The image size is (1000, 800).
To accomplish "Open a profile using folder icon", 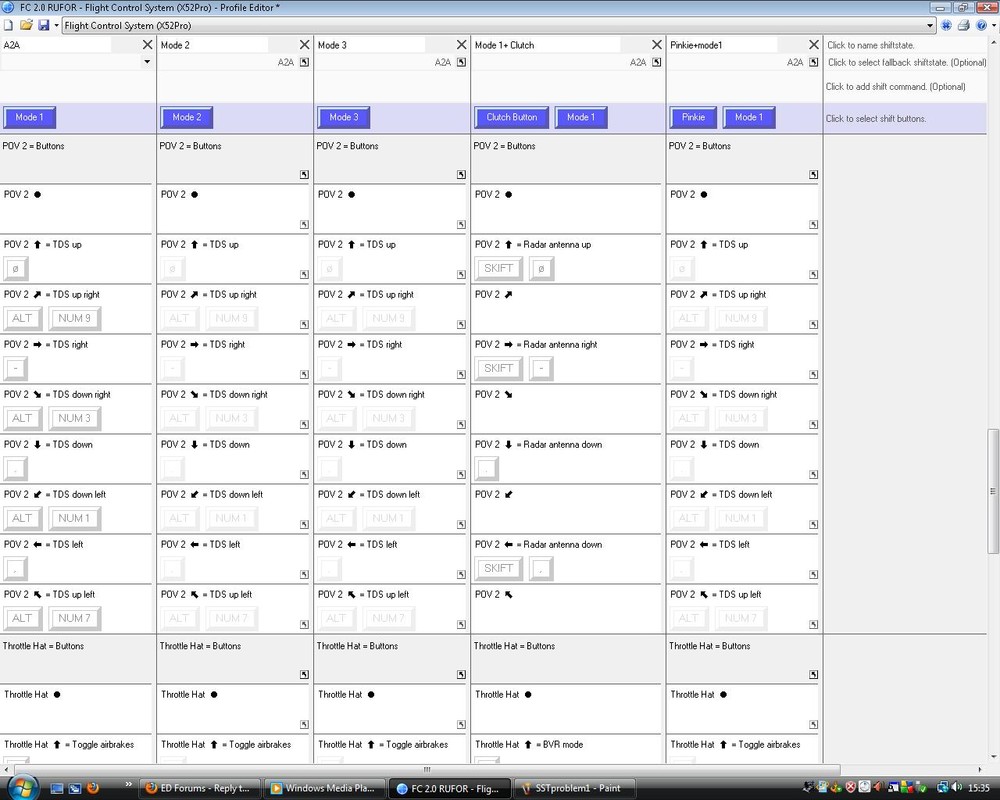I will (x=26, y=26).
